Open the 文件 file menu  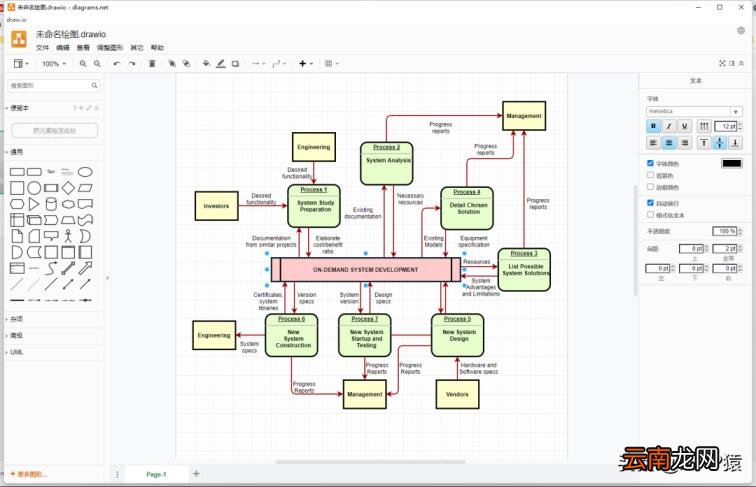(42, 48)
